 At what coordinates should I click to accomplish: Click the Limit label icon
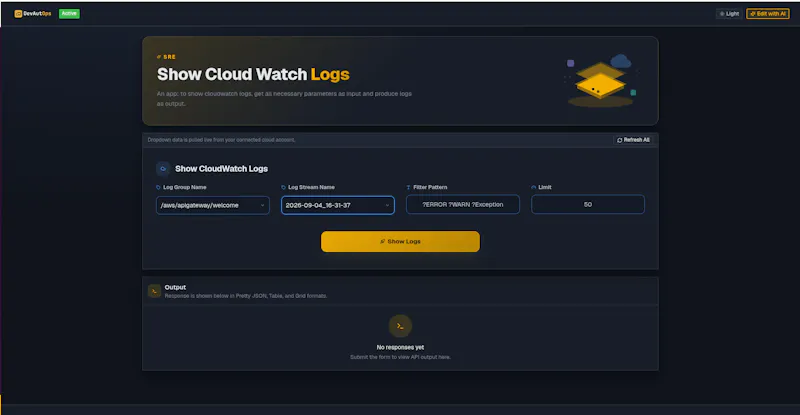coord(534,187)
